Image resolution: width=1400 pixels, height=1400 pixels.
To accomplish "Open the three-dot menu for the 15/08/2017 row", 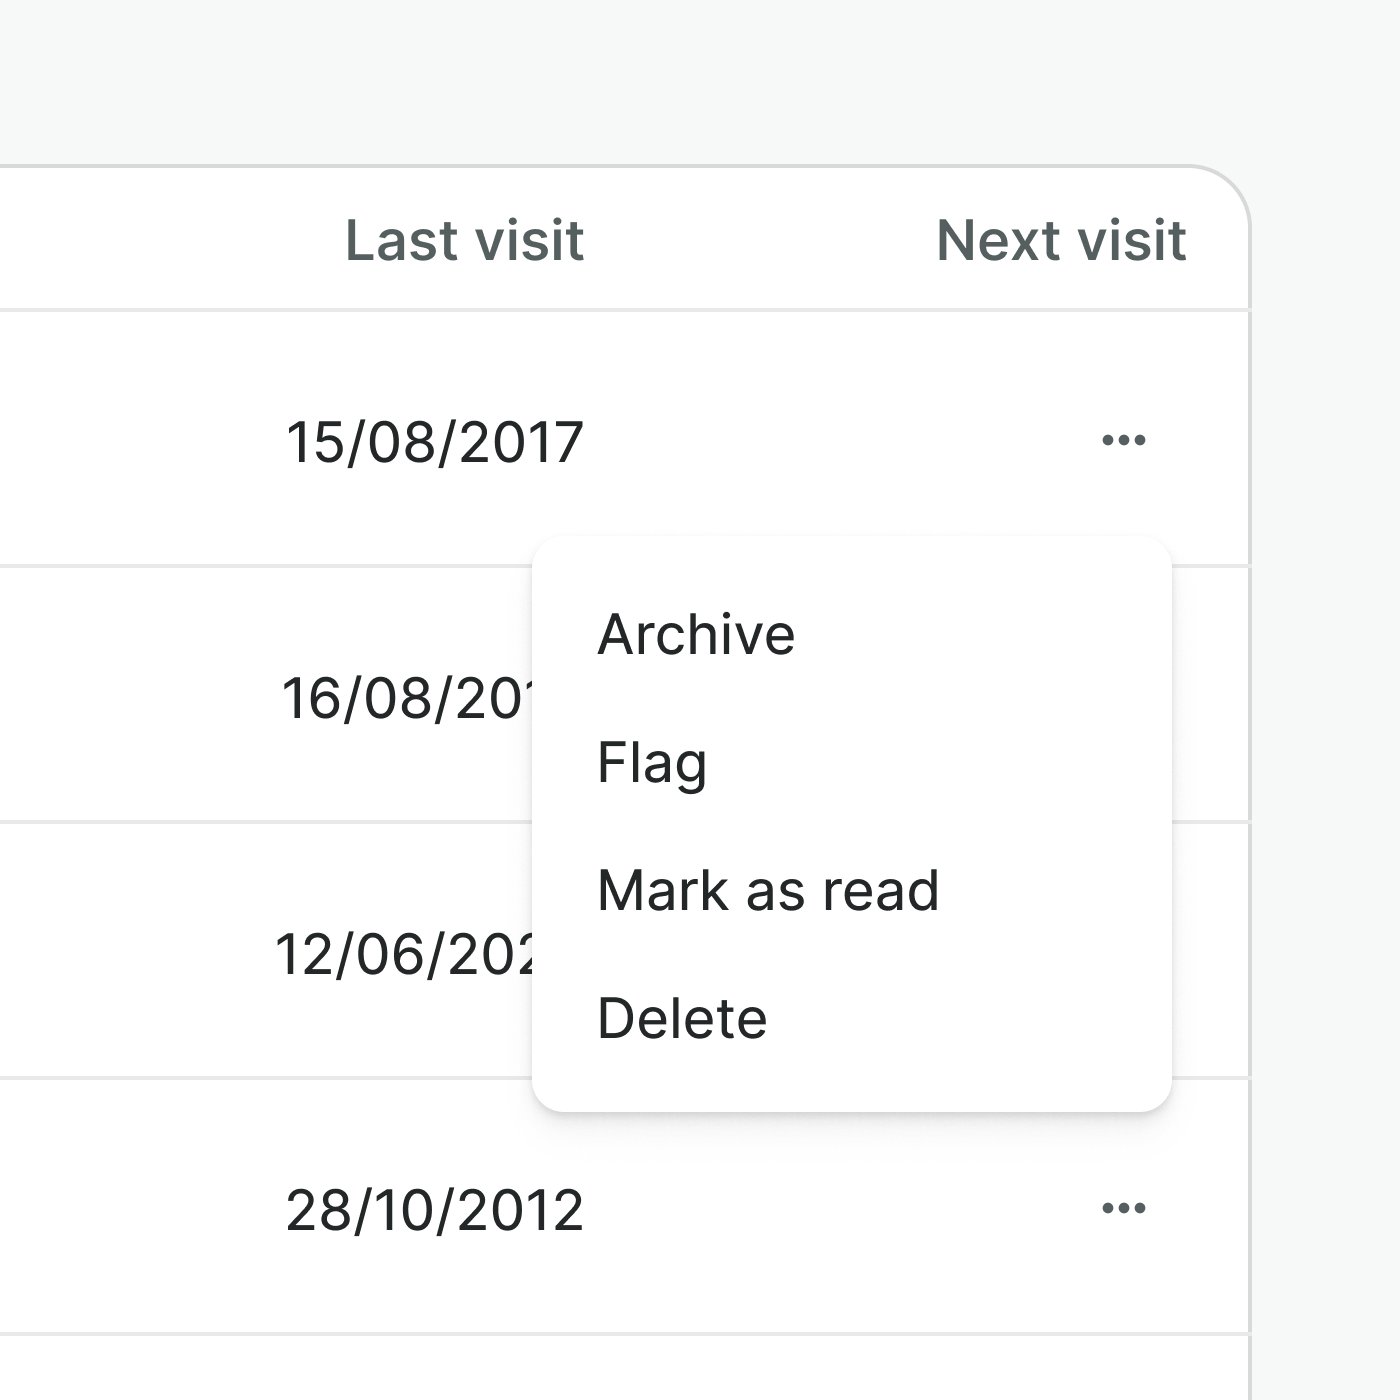I will click(x=1123, y=440).
